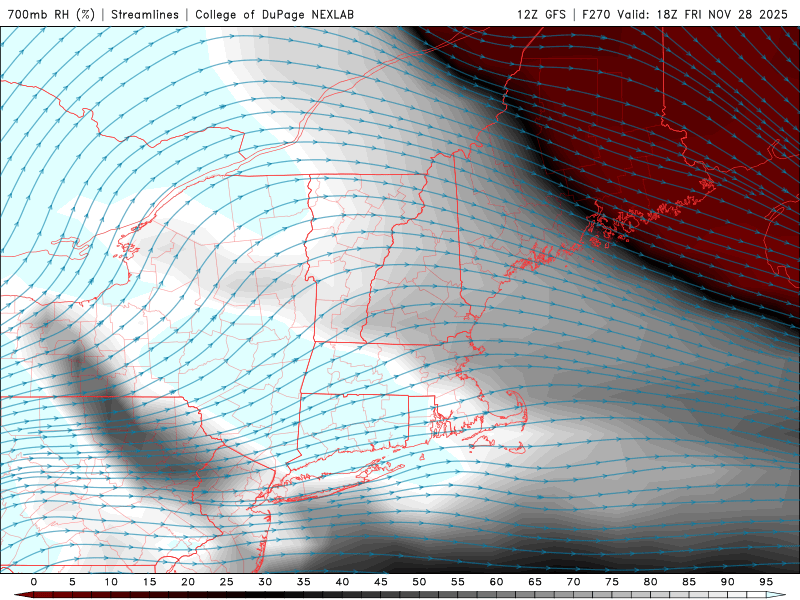Click the 15 tick label on RH scale
Viewport: 800px width, 600px height.
[x=149, y=582]
